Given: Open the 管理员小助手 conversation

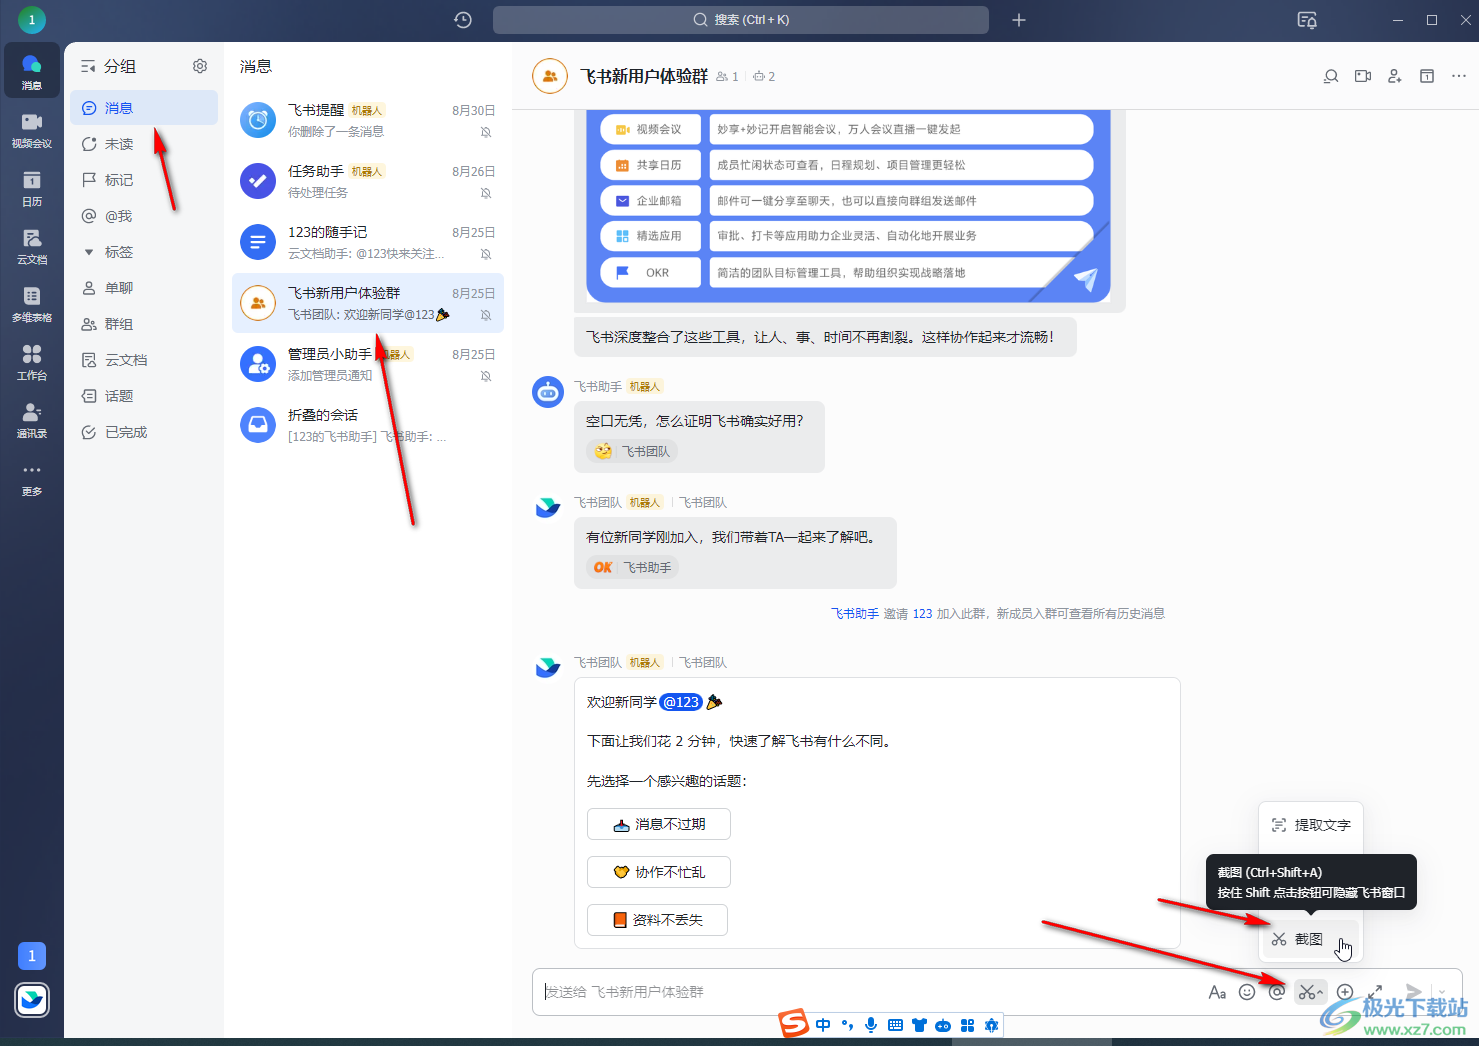Looking at the screenshot, I should [368, 364].
